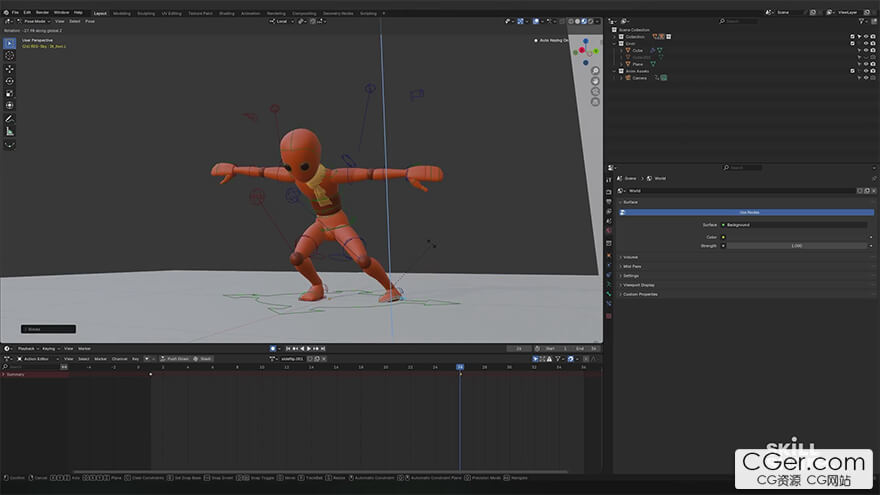Screen dimensions: 880x495
Task: Click the viewport pan hand gizmo
Action: coord(595,81)
